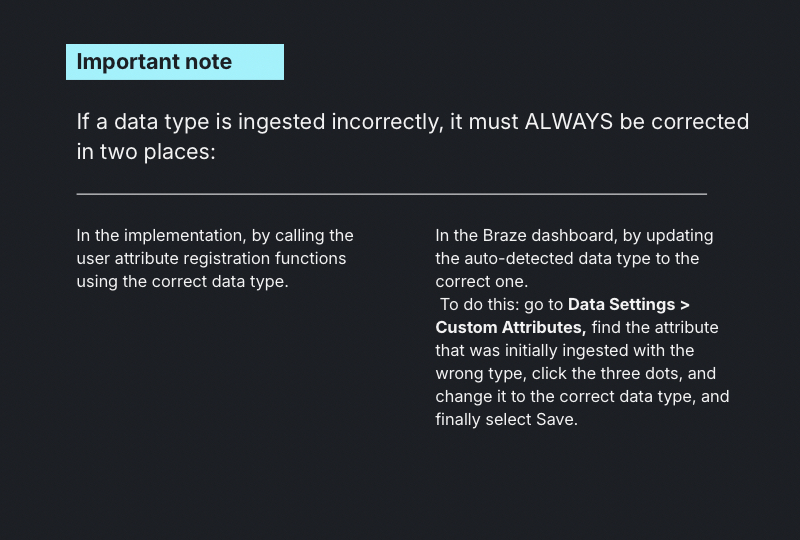The image size is (800, 540).
Task: Click the "wrong type, click the three dots, and" line
Action: [x=575, y=374]
